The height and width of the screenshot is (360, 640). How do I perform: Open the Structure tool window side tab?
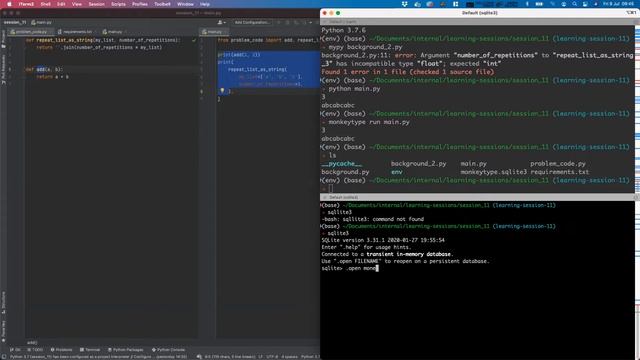[3, 302]
